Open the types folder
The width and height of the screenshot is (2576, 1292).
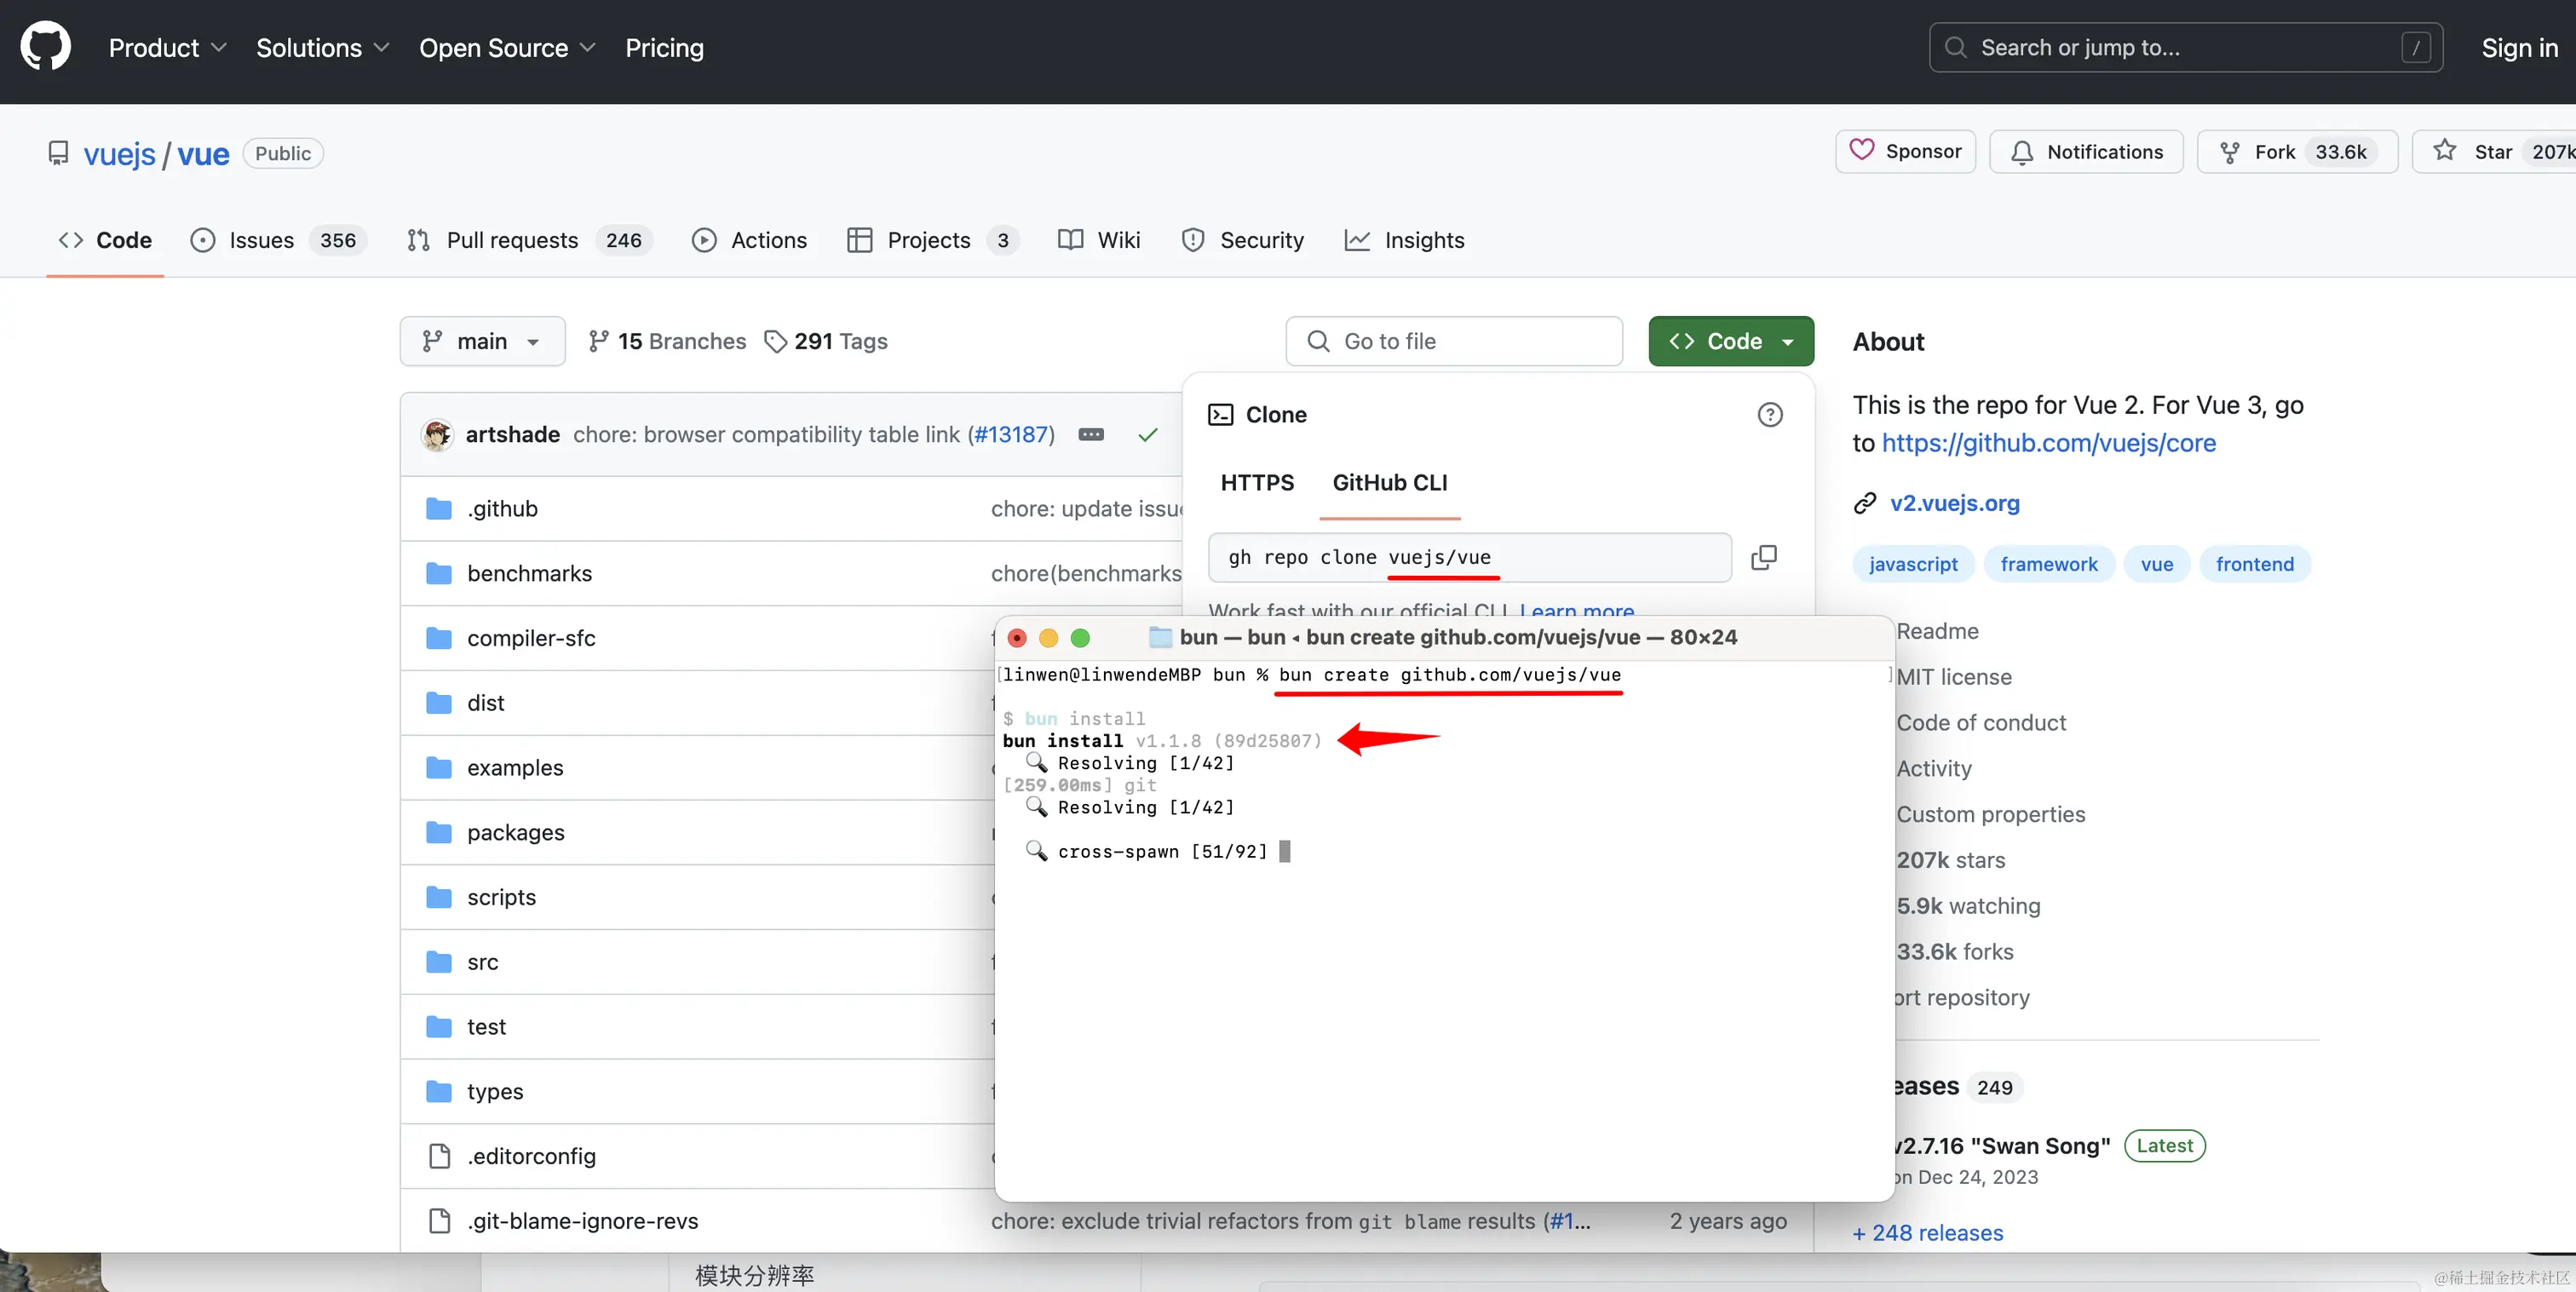click(495, 1092)
